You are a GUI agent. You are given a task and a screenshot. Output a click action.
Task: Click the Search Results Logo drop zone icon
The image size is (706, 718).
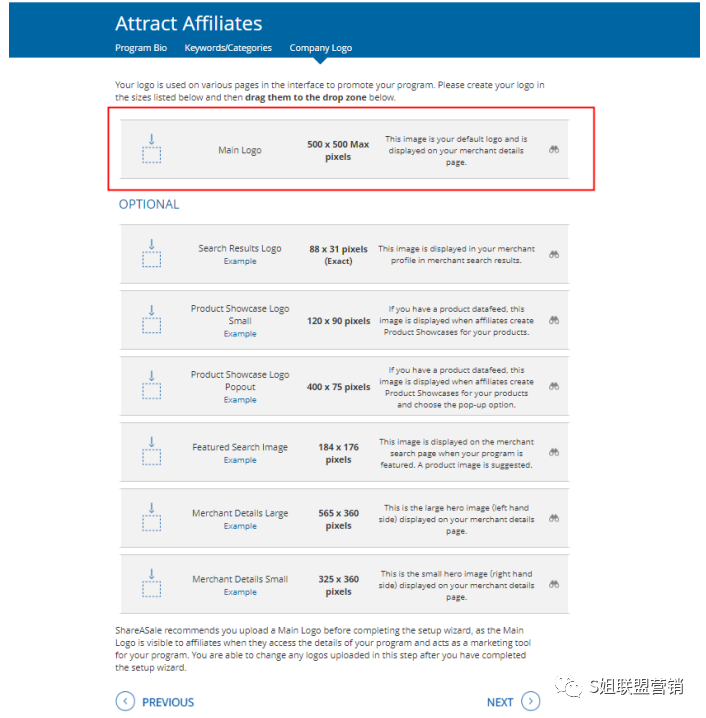[x=152, y=253]
